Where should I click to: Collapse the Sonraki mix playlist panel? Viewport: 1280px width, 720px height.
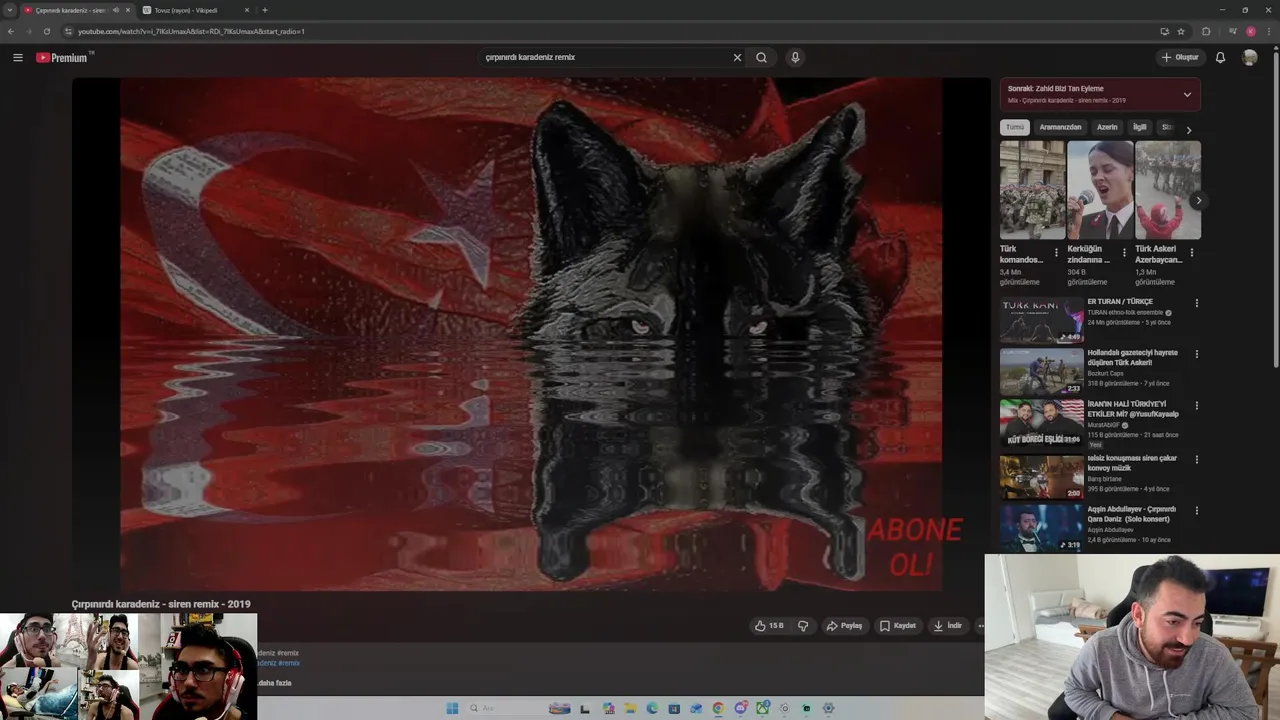(x=1187, y=94)
